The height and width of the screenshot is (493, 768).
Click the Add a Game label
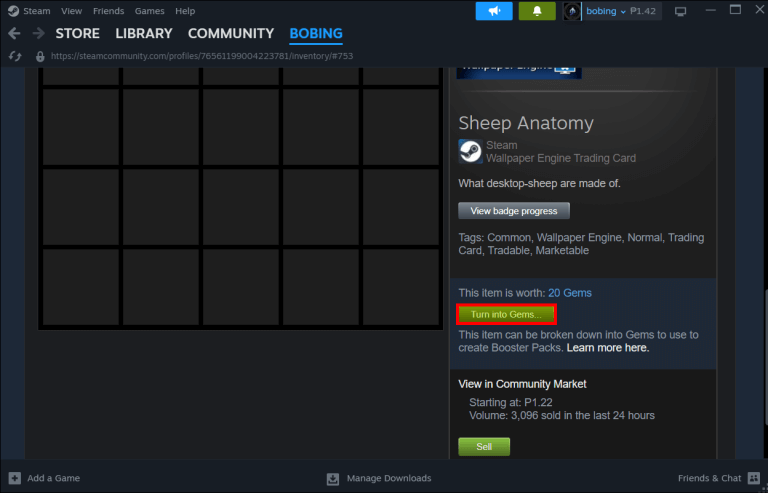pos(53,478)
